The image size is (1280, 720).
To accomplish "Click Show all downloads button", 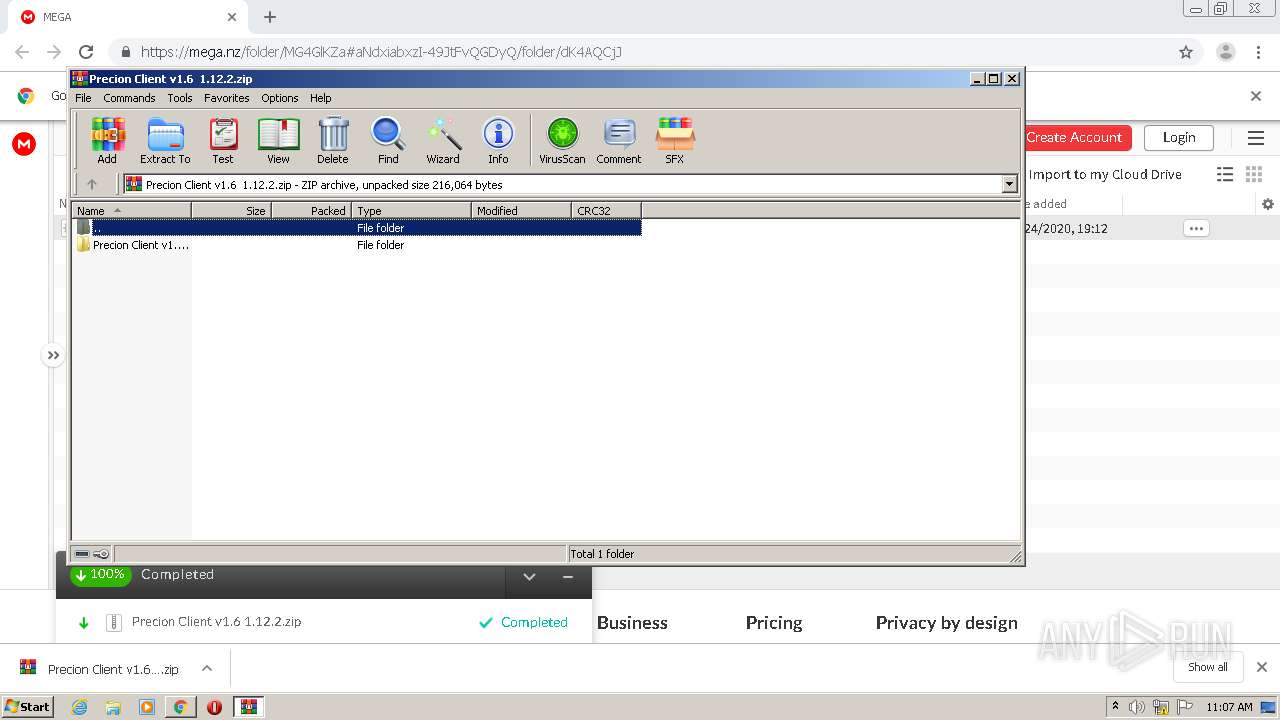I will pyautogui.click(x=1207, y=667).
